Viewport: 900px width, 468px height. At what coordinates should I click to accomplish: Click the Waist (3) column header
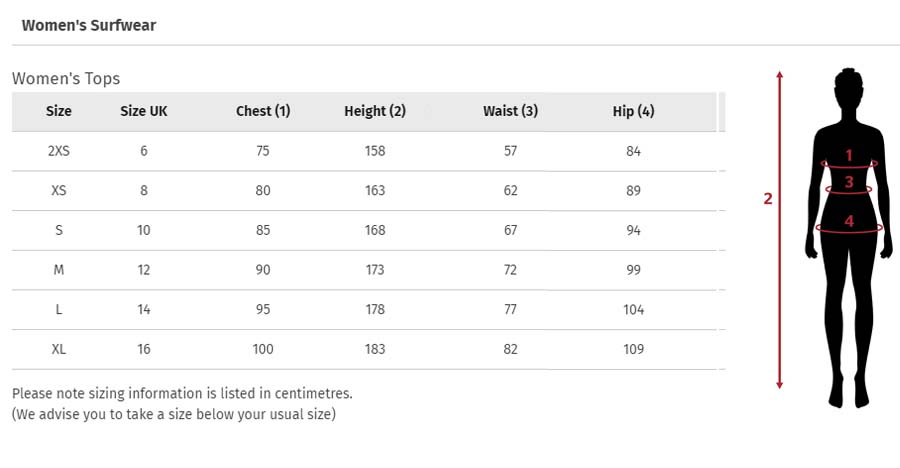coord(510,111)
